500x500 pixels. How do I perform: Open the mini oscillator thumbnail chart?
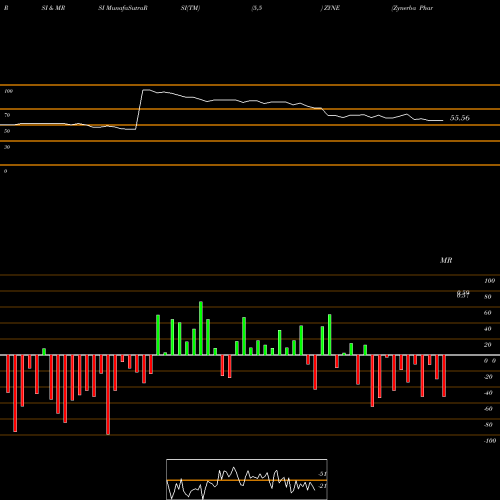[x=247, y=479]
